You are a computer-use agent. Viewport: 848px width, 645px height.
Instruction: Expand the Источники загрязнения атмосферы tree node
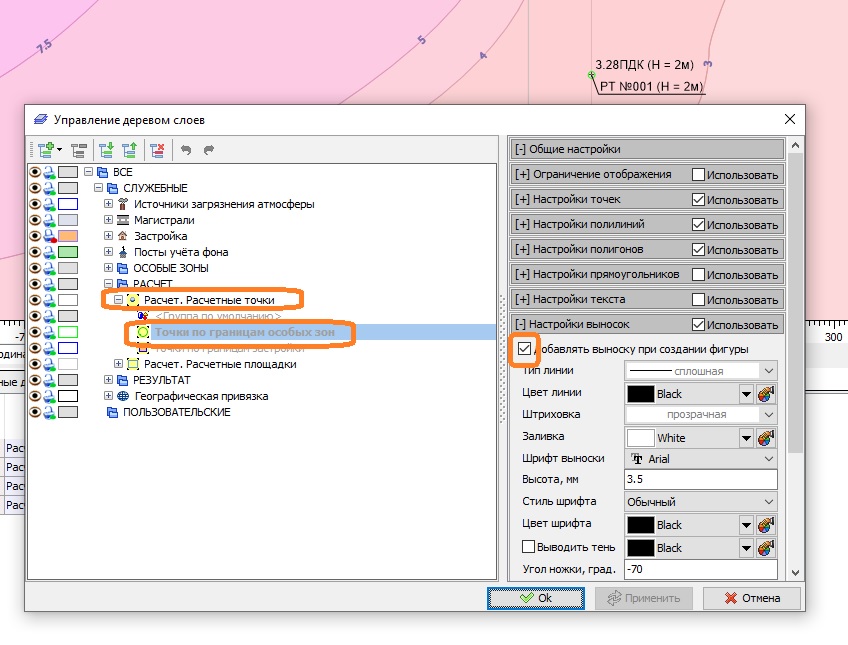click(109, 204)
